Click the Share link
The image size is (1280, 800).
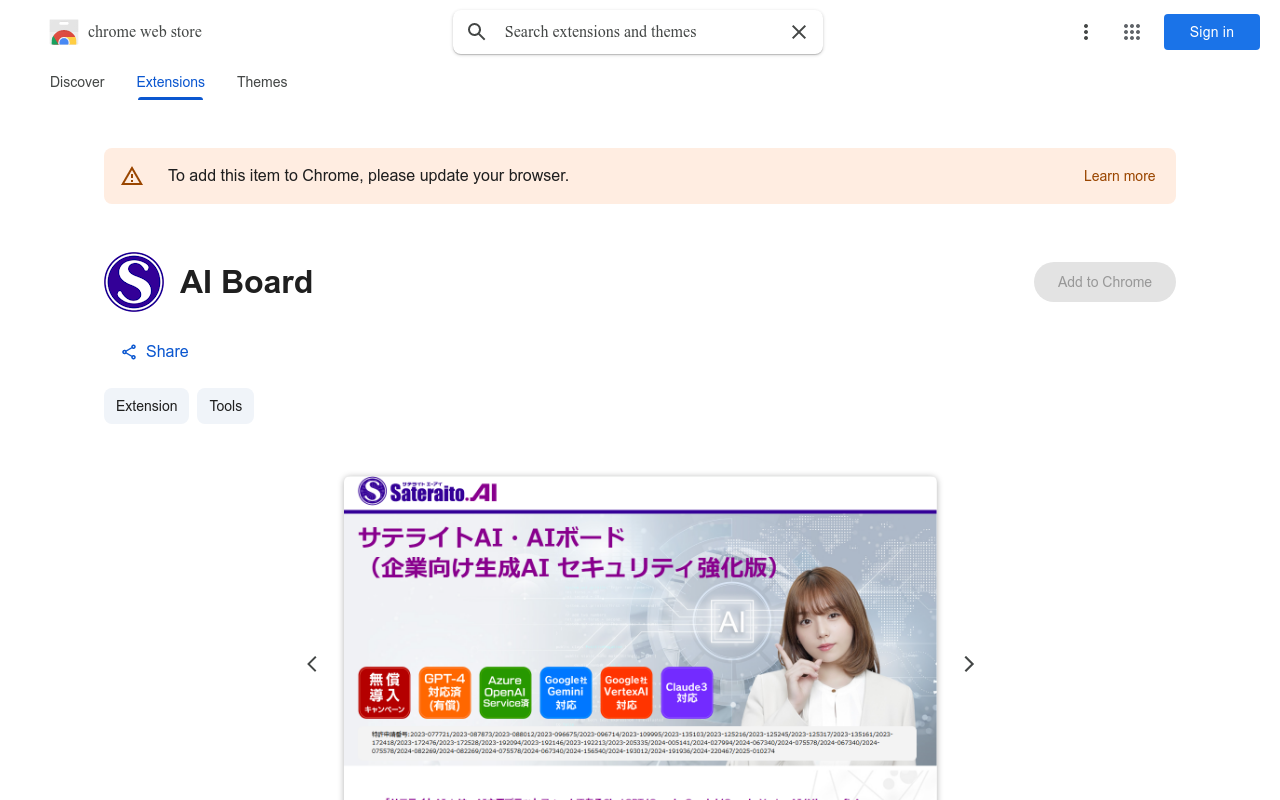coord(155,352)
